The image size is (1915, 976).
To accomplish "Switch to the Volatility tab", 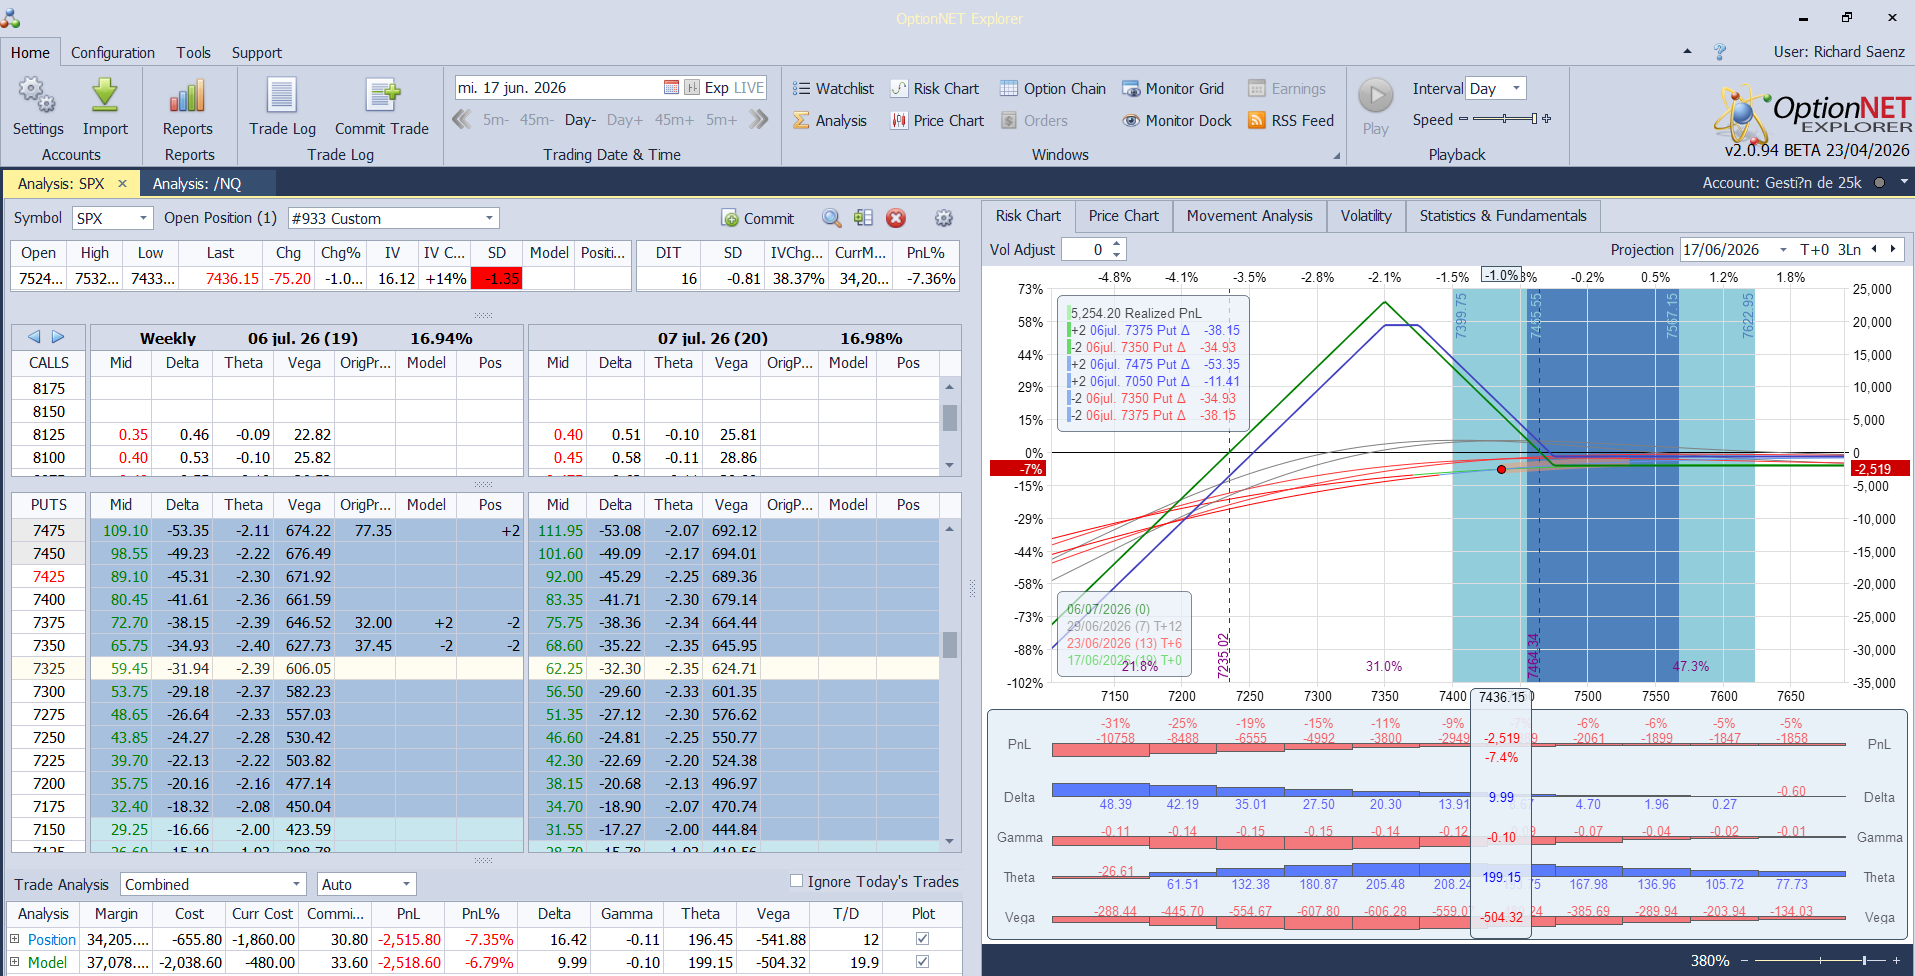I will [1366, 216].
